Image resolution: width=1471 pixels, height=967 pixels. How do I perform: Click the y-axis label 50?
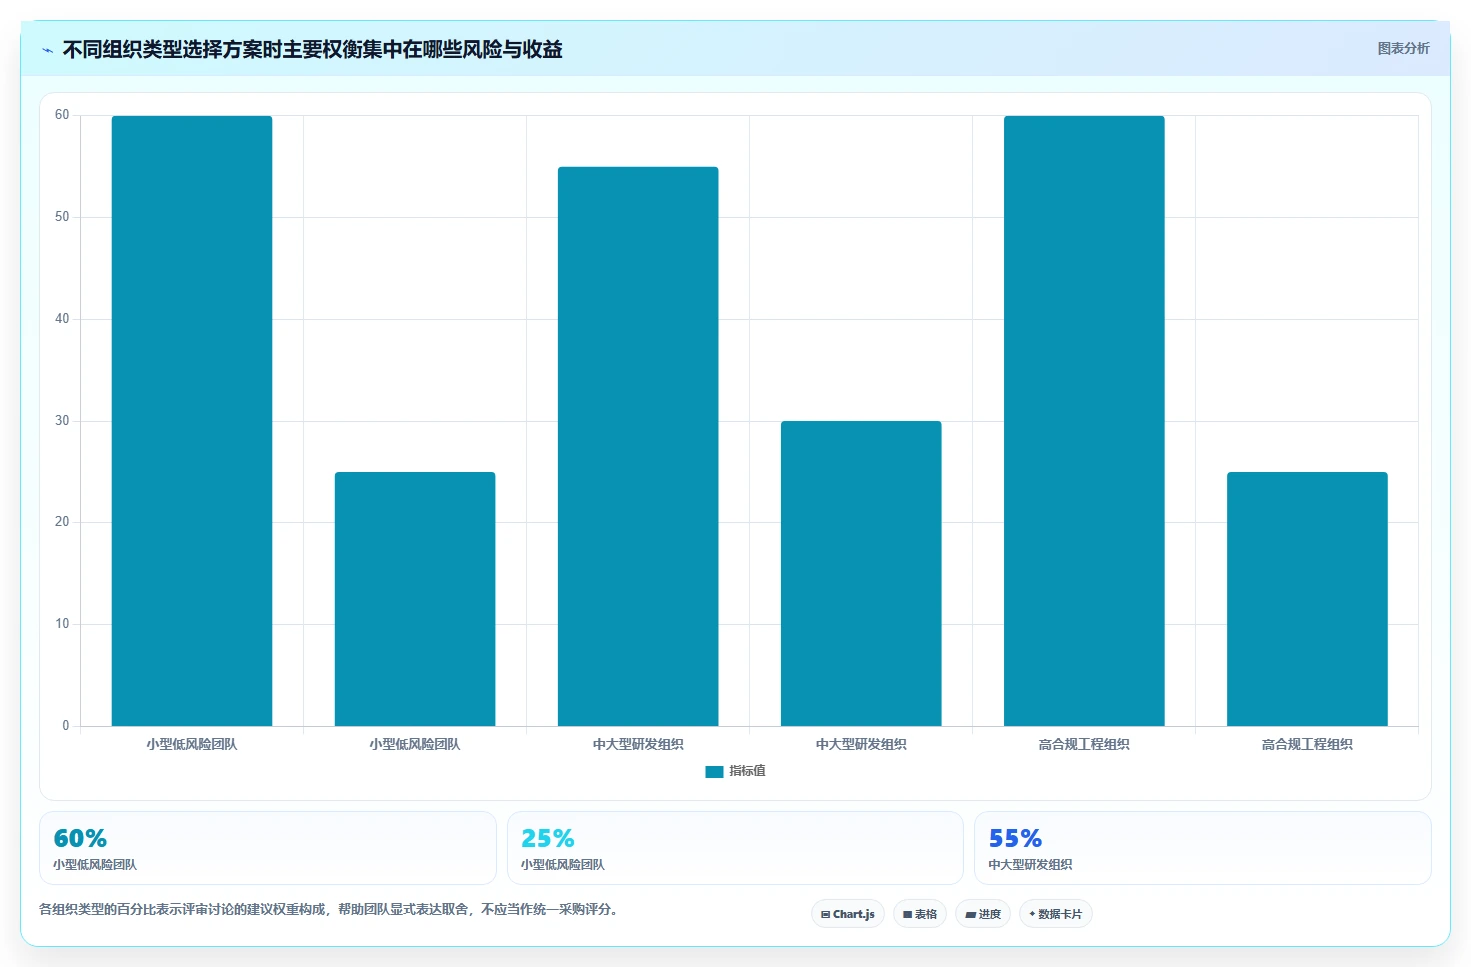(x=62, y=217)
